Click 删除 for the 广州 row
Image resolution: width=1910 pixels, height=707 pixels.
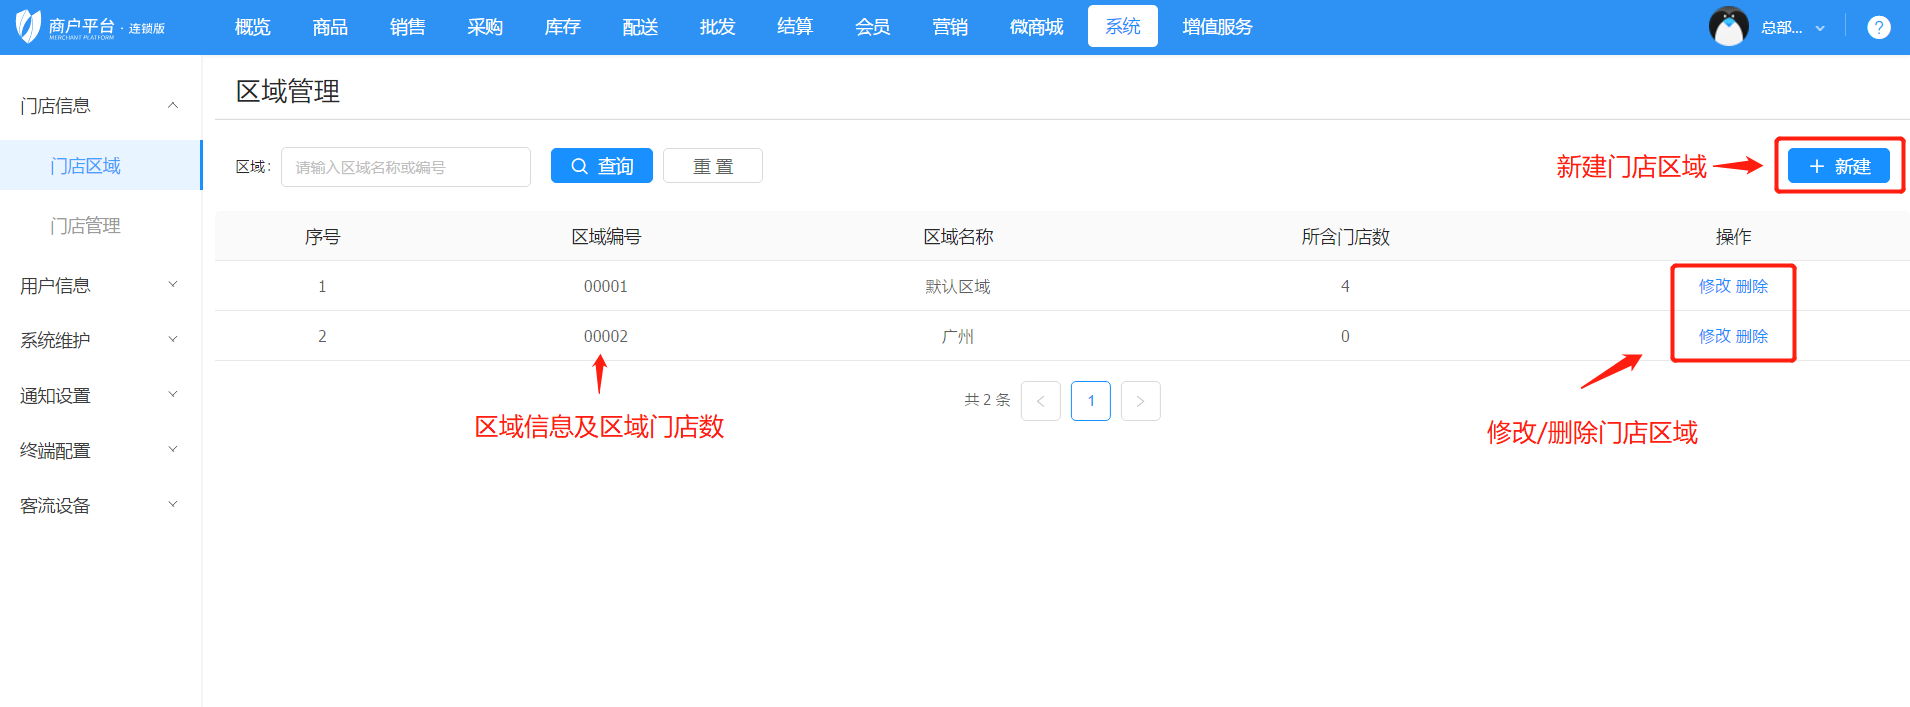point(1752,336)
